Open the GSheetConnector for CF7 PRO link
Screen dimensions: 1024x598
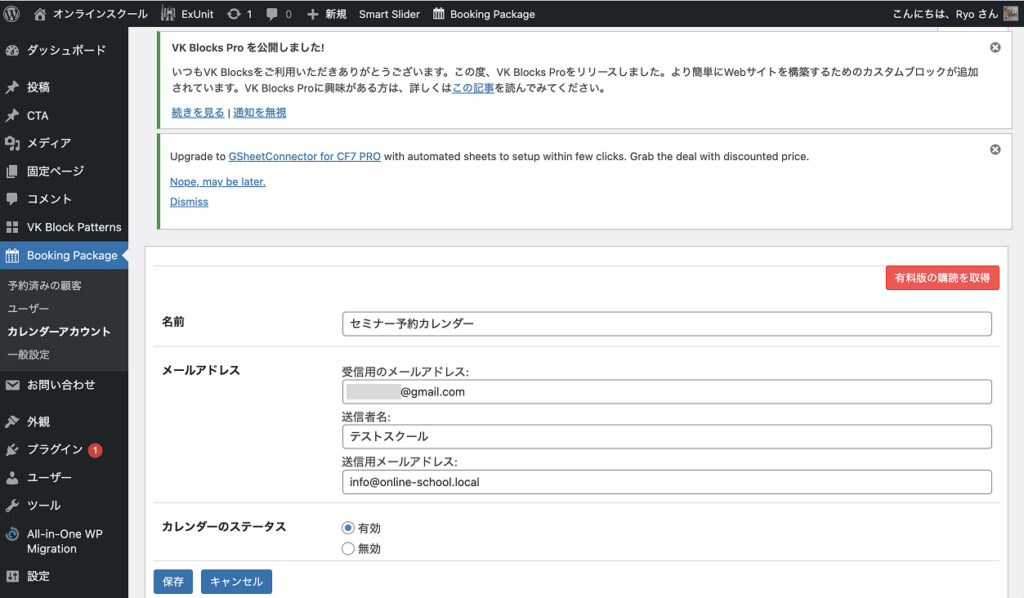pos(304,157)
